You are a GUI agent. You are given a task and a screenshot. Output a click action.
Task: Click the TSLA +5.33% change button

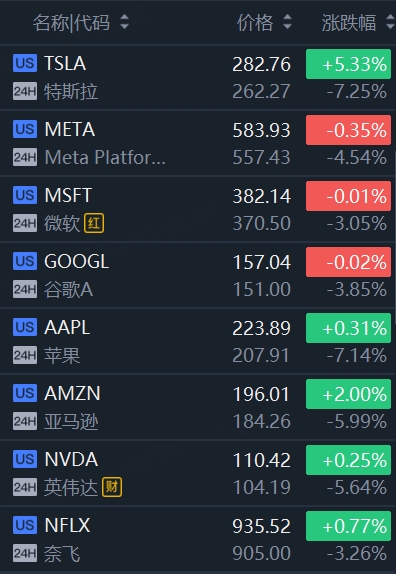click(348, 64)
